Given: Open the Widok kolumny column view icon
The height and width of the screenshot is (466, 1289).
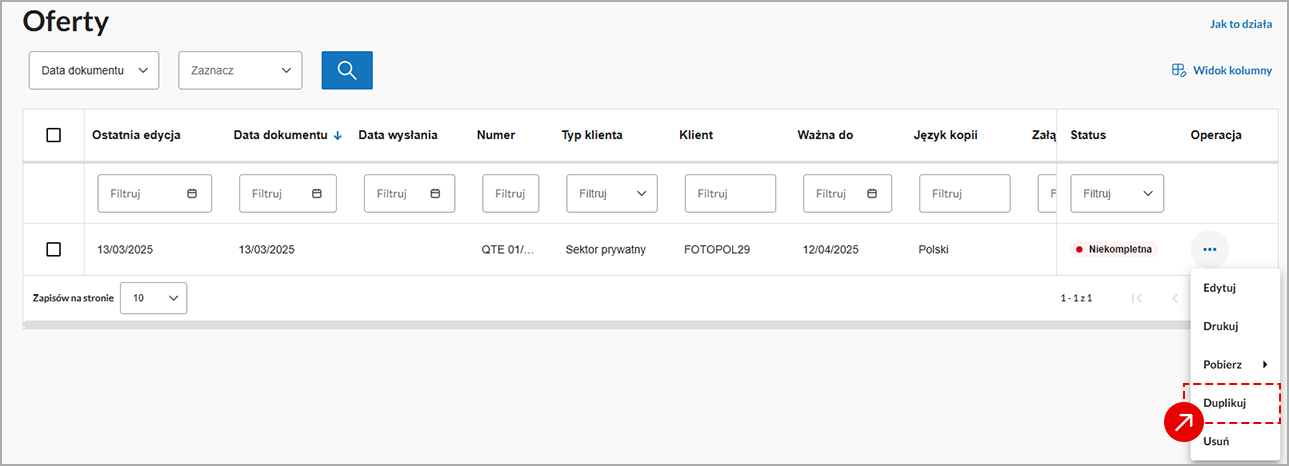Looking at the screenshot, I should [1179, 71].
